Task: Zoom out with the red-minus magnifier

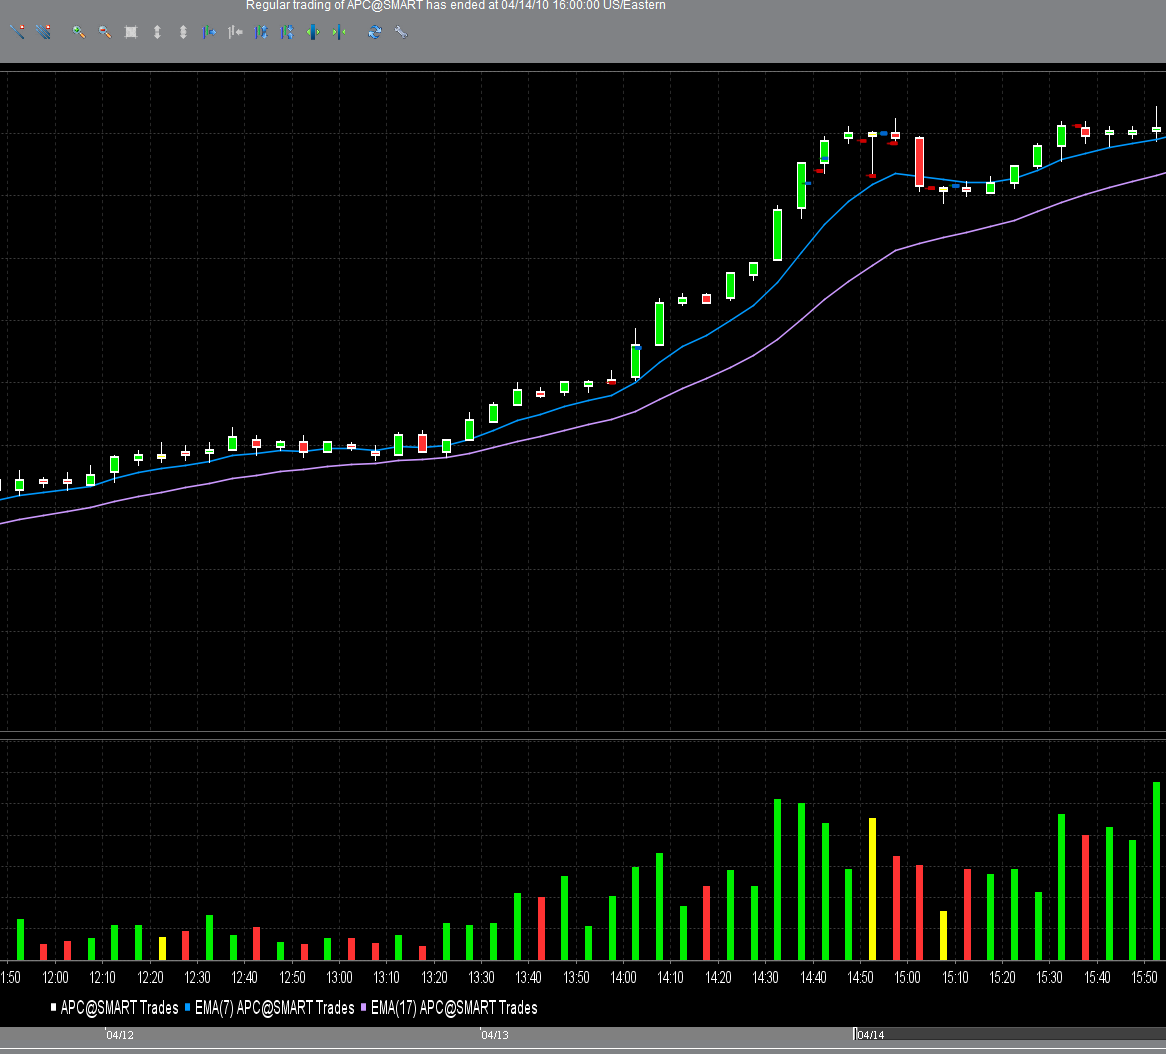Action: pos(105,32)
